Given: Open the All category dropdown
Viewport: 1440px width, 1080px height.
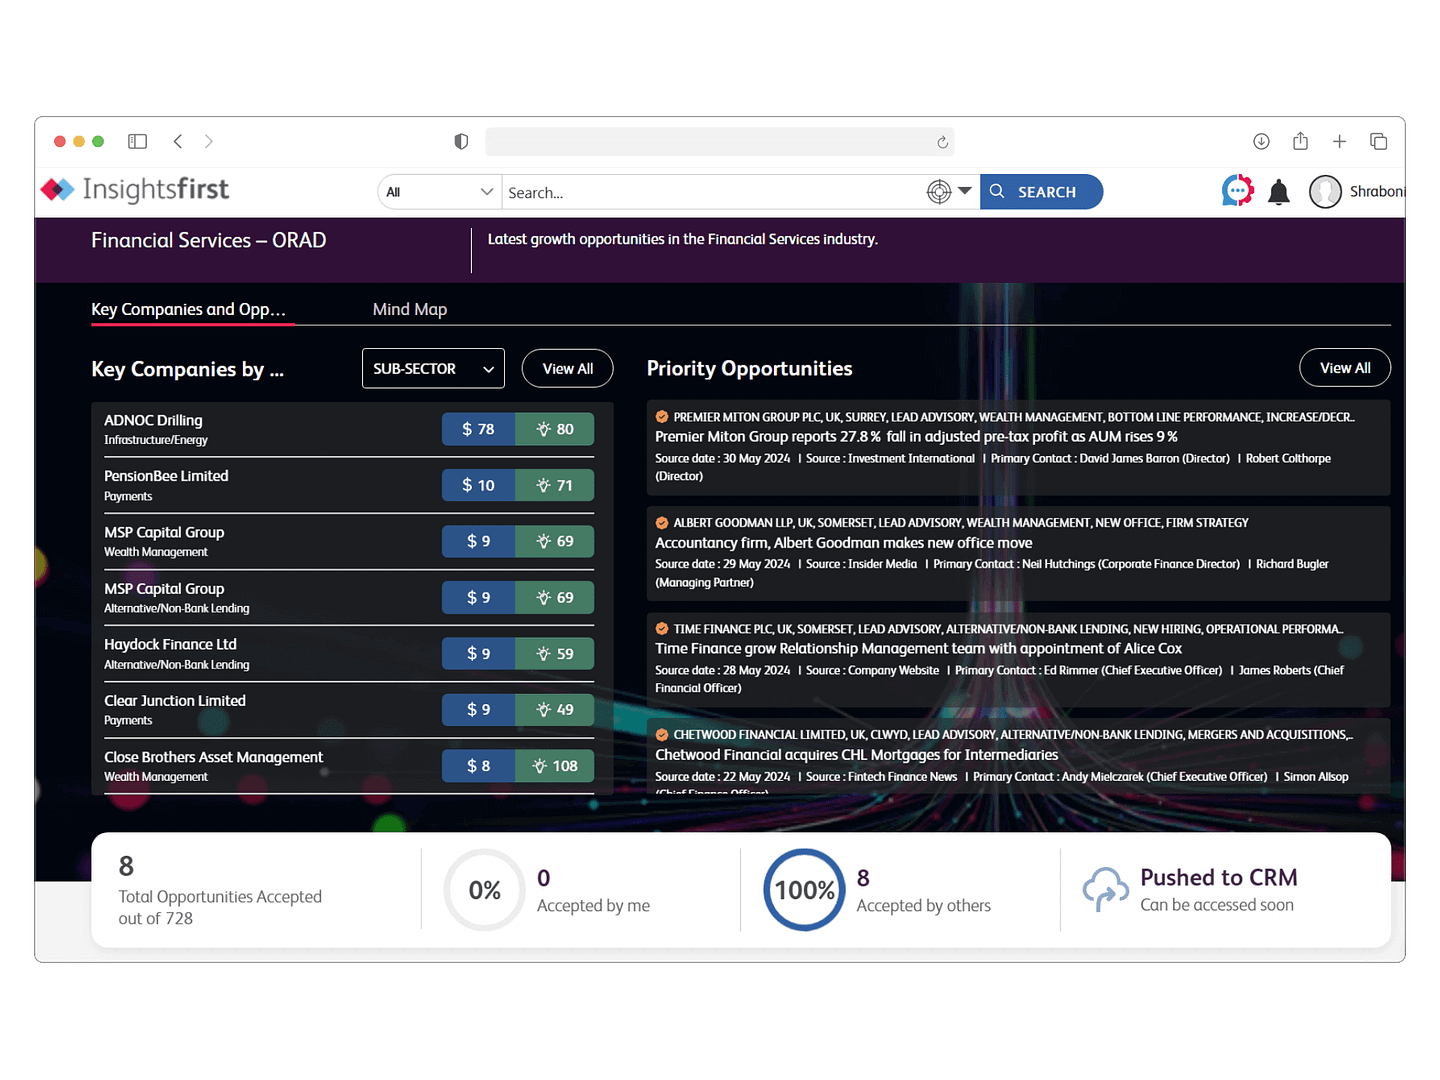Looking at the screenshot, I should click(440, 192).
